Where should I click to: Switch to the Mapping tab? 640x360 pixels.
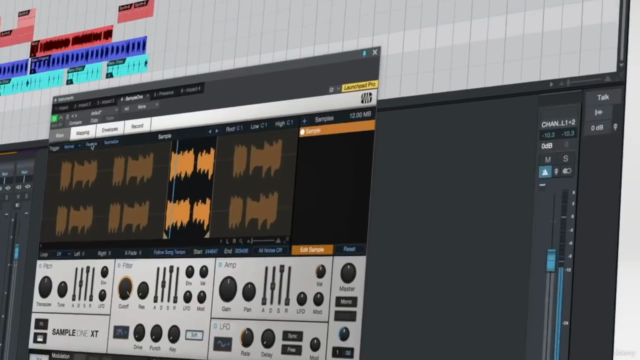[82, 133]
